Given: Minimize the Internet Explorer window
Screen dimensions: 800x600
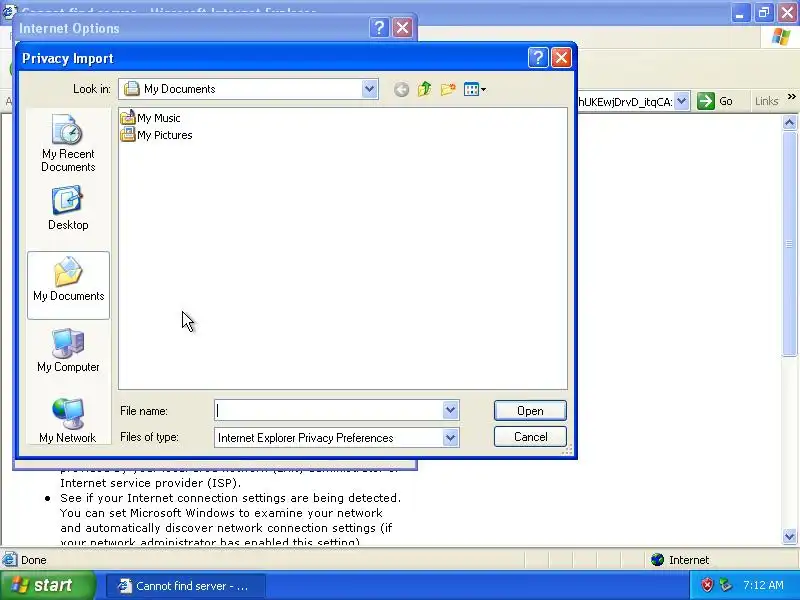Looking at the screenshot, I should 740,12.
